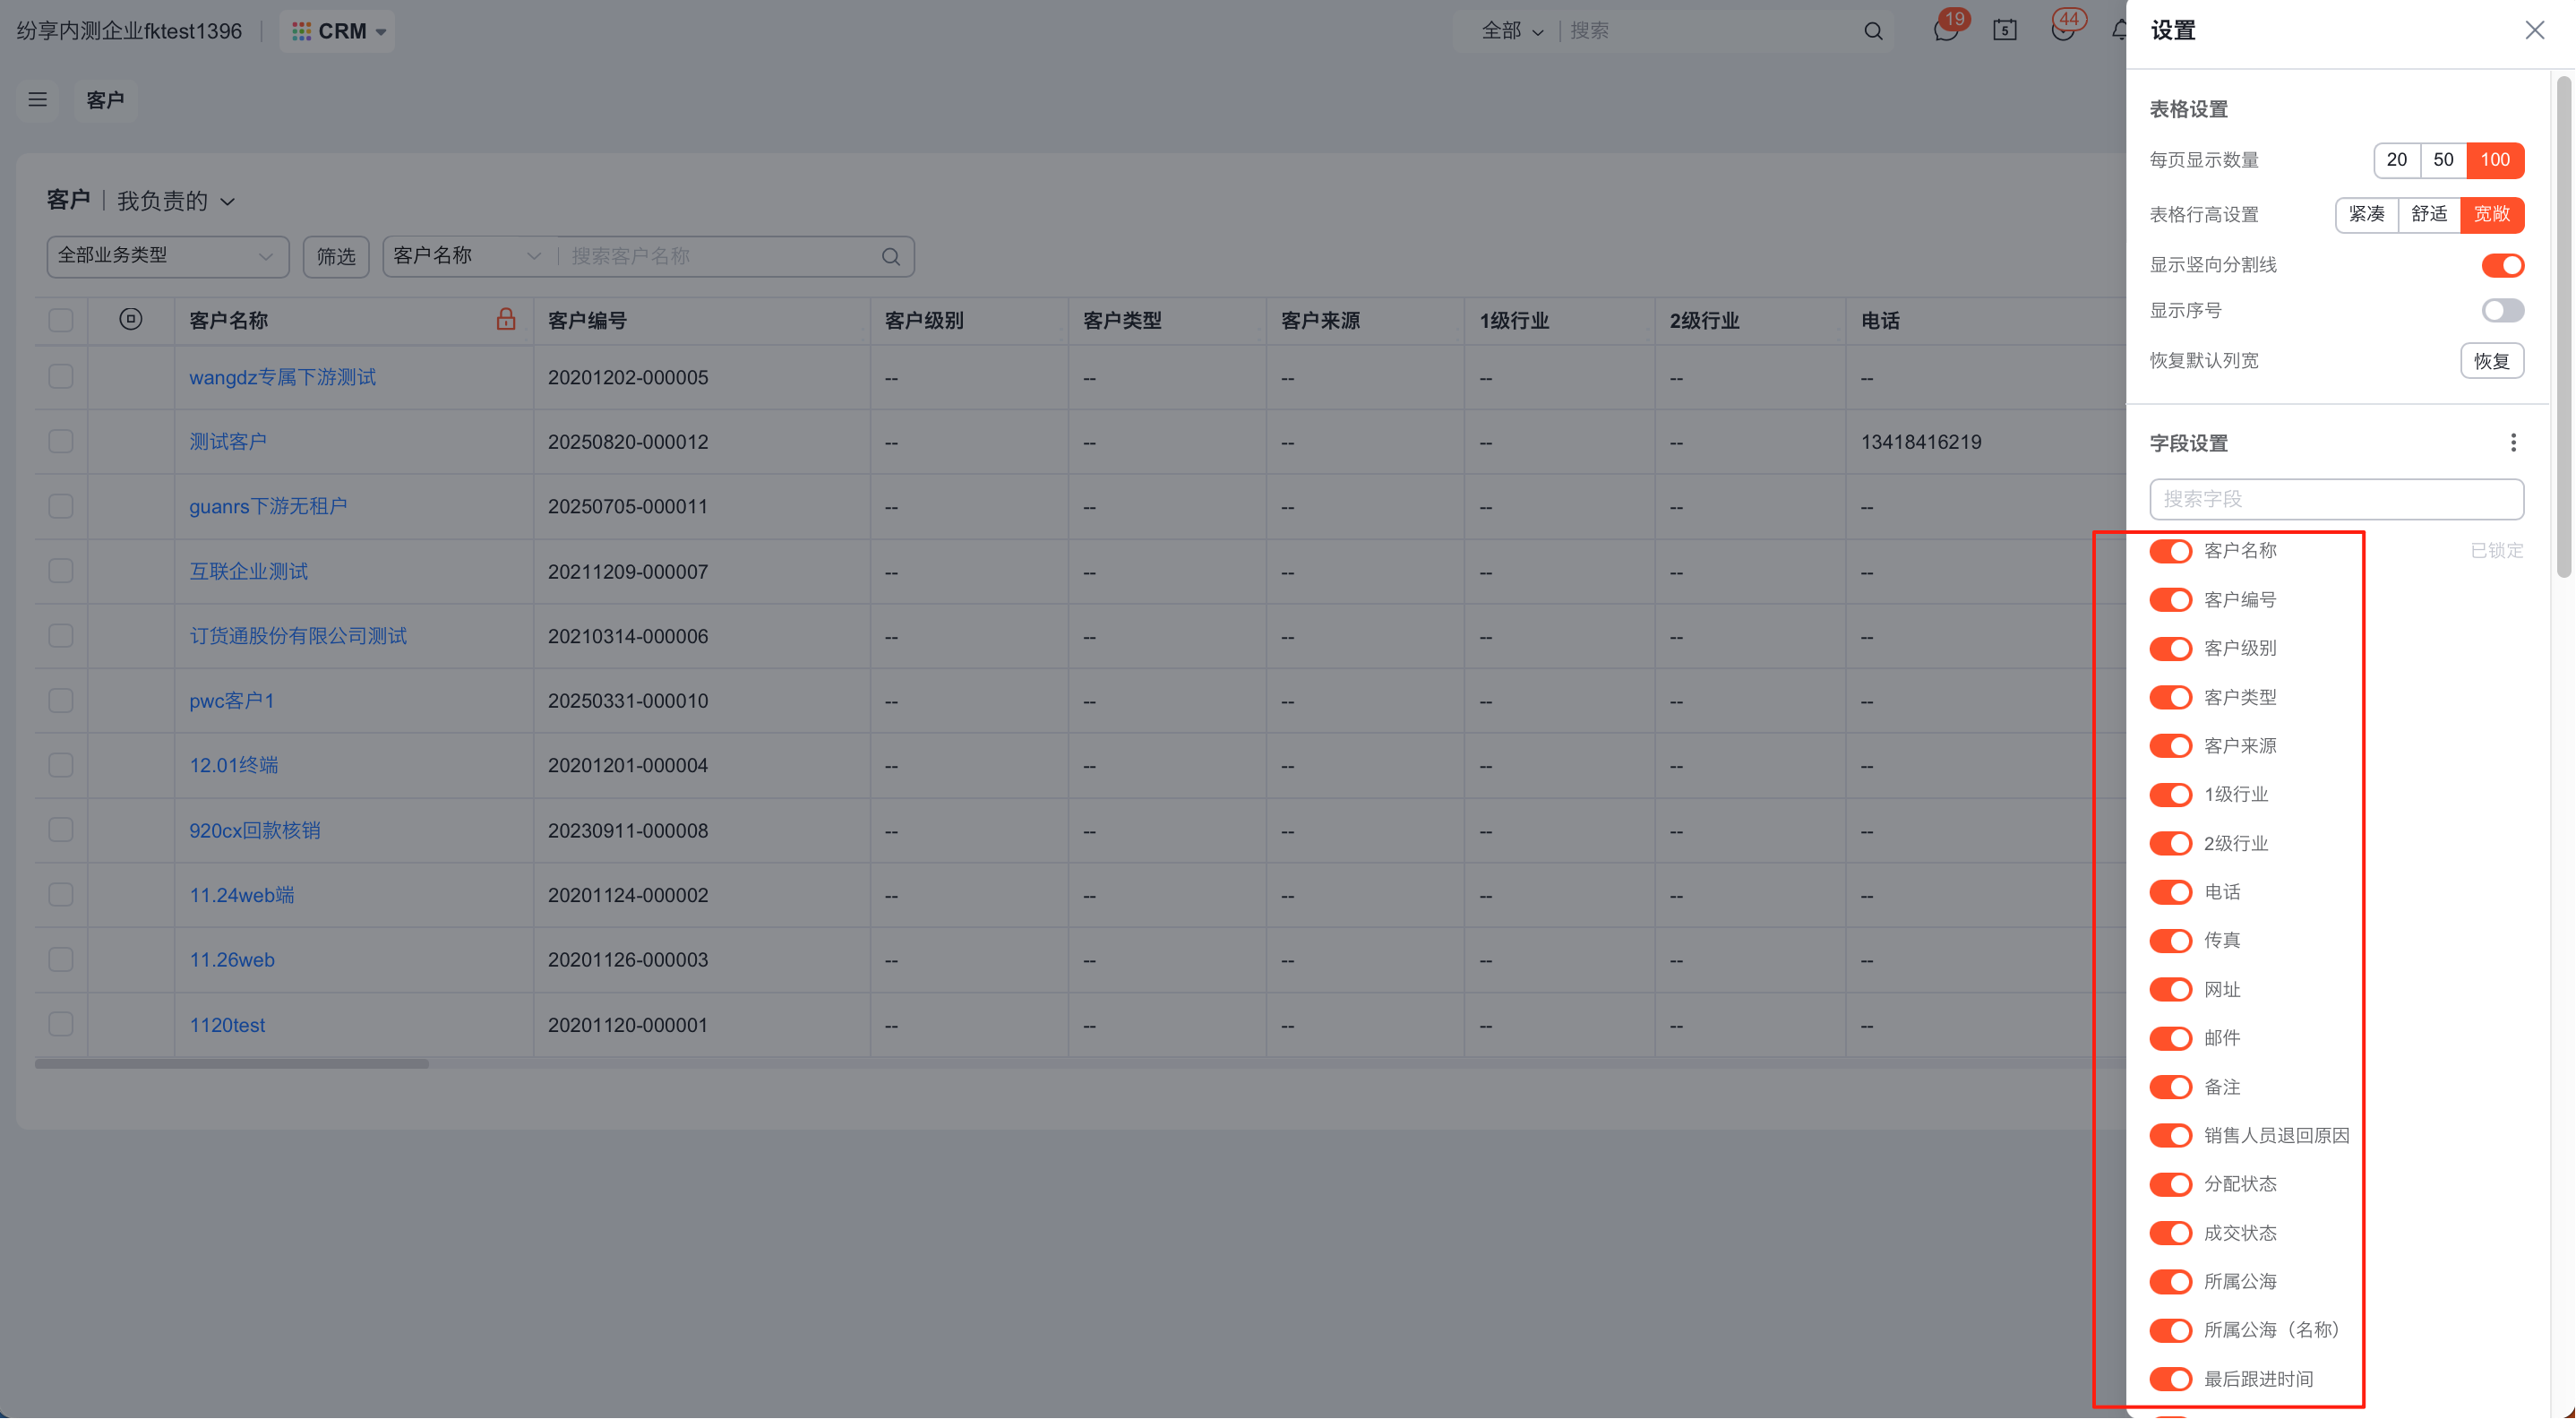The width and height of the screenshot is (2576, 1419).
Task: Open the three-dot menu beside 字段设置
Action: pyautogui.click(x=2513, y=443)
